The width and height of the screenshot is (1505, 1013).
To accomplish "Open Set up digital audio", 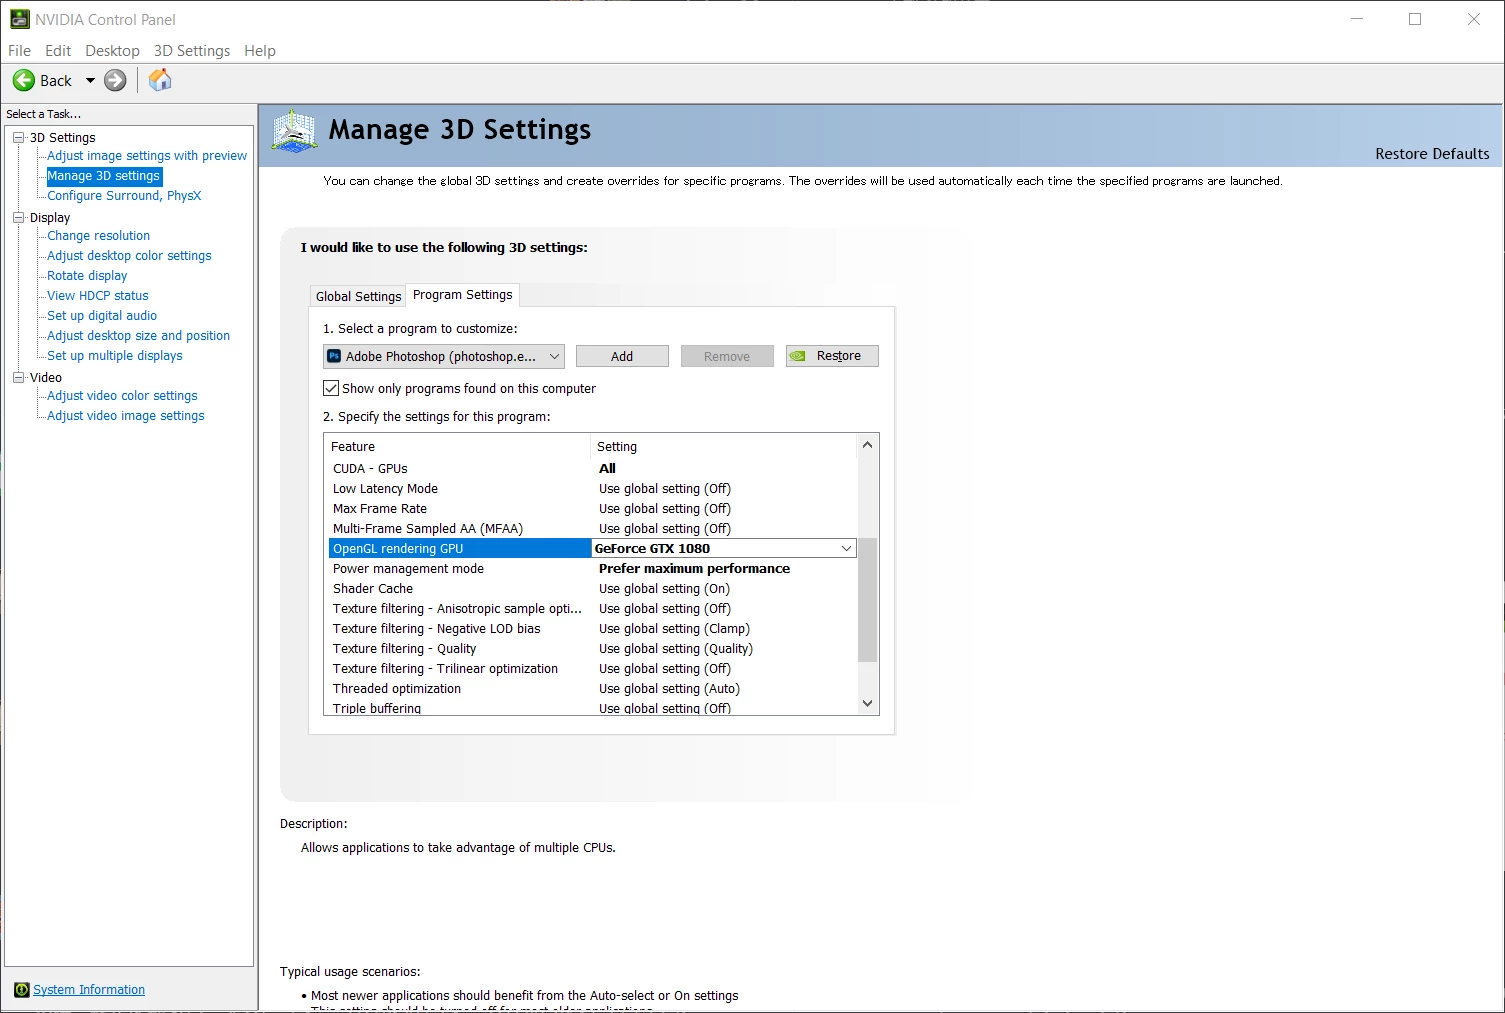I will (x=102, y=316).
